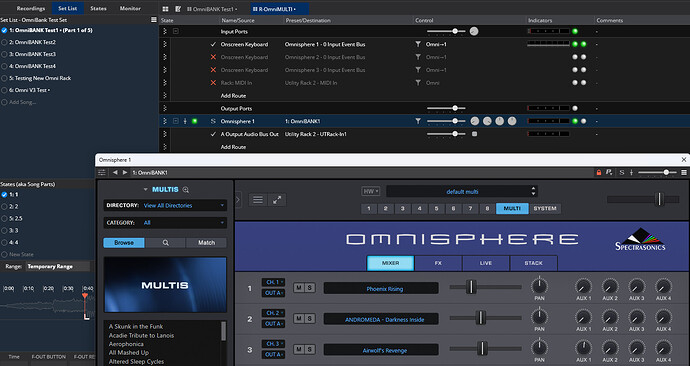This screenshot has height=366, width=690.
Task: Select state 2: 2 radio button
Action: (4, 206)
